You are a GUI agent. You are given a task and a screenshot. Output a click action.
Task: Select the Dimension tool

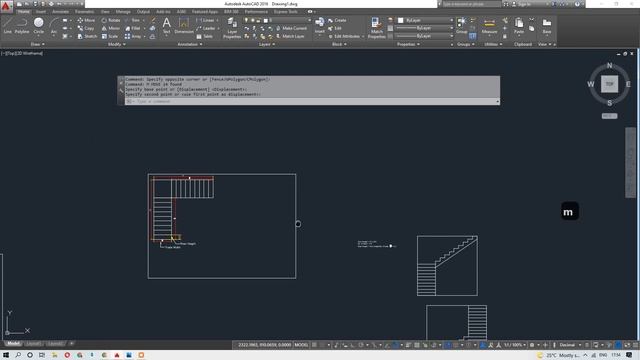coord(184,26)
